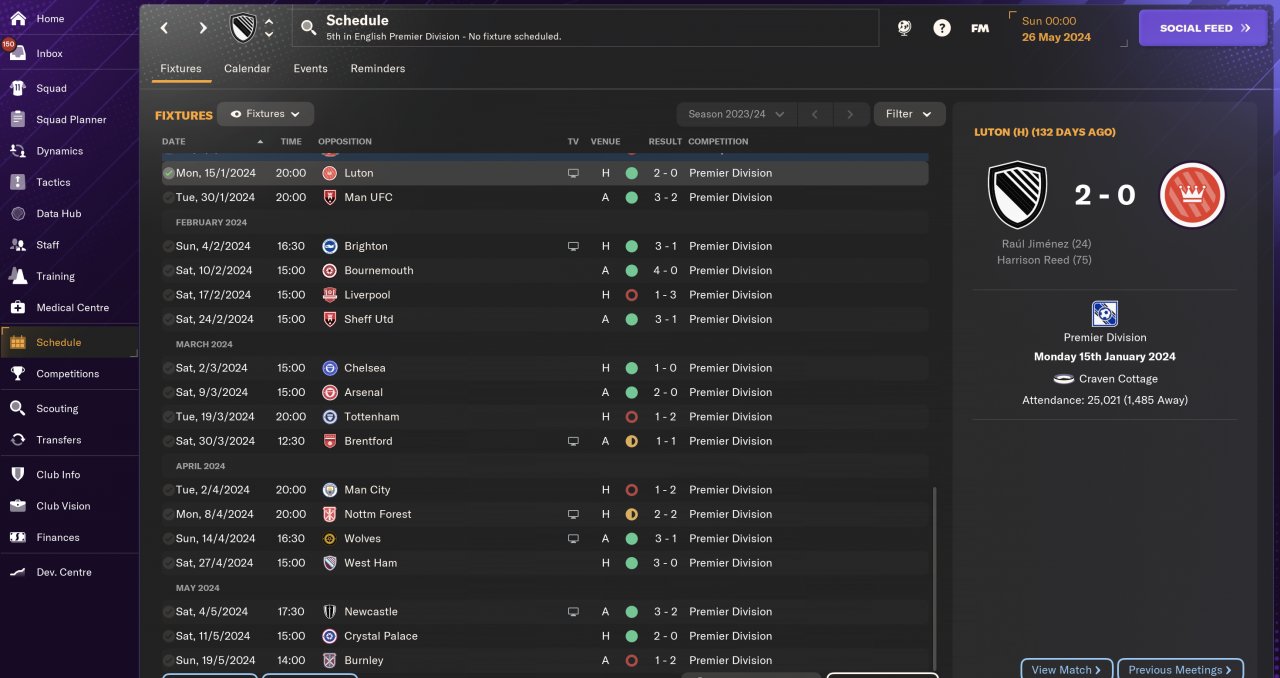Go to the Scouting screen

click(x=57, y=409)
